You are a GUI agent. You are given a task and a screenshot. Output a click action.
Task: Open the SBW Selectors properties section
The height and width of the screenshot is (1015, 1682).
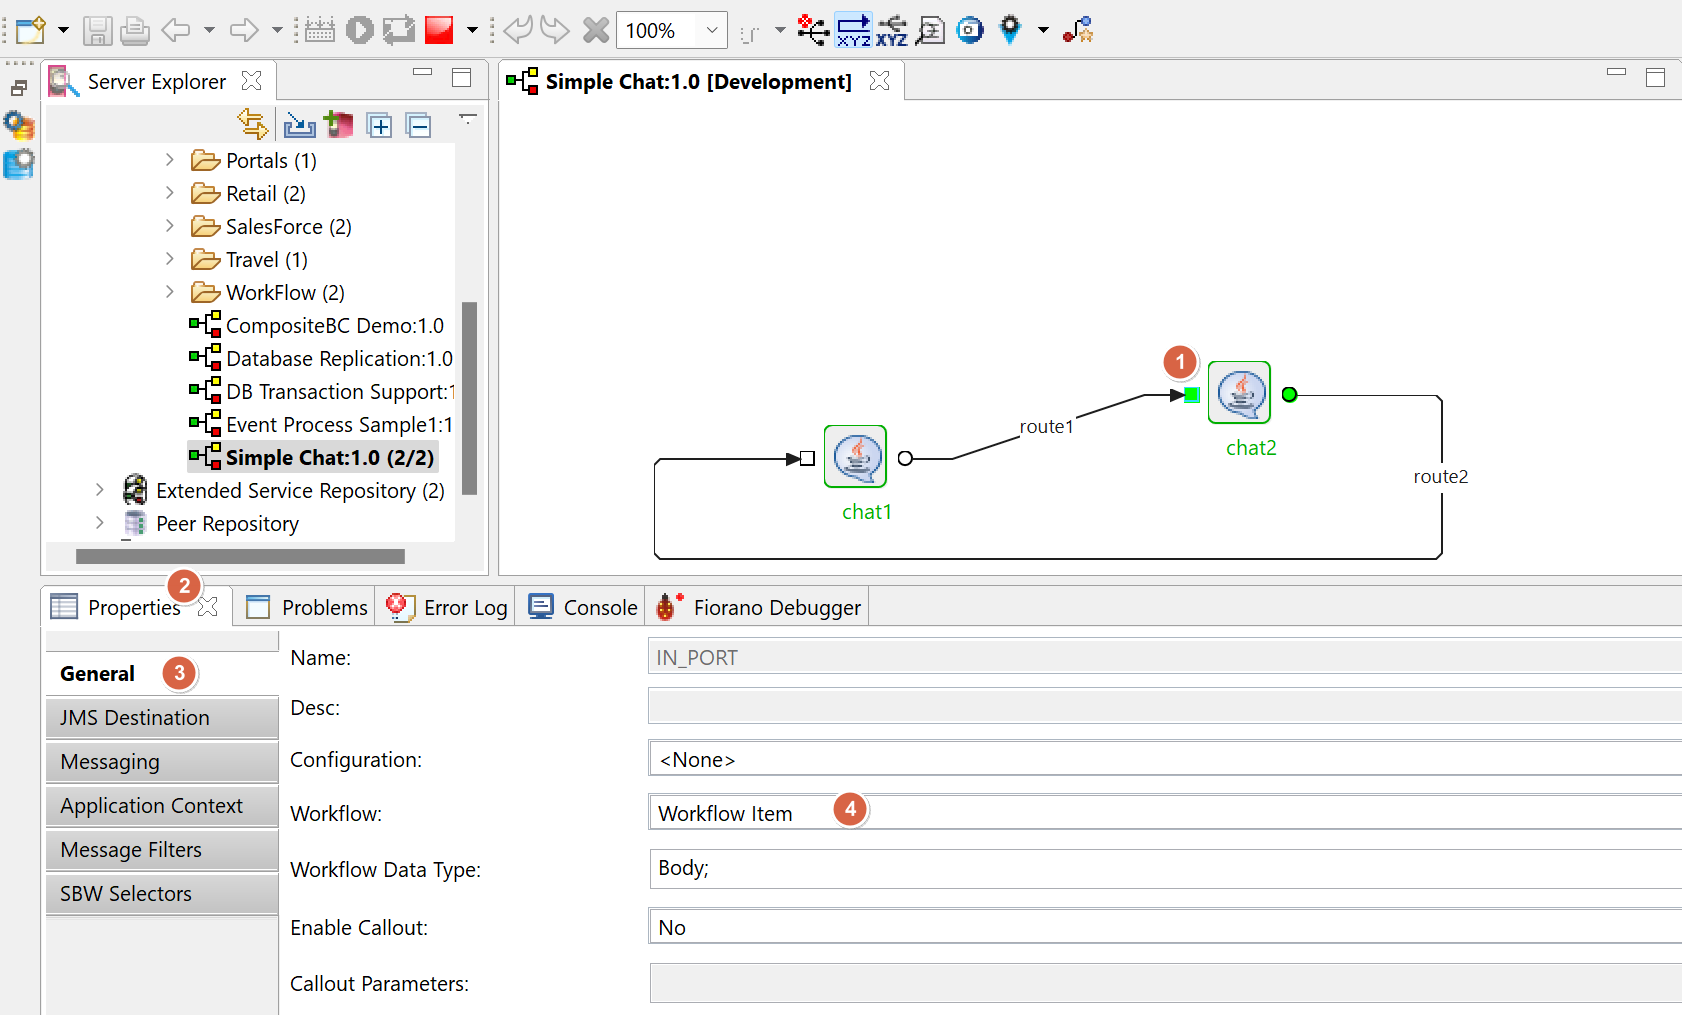(162, 894)
